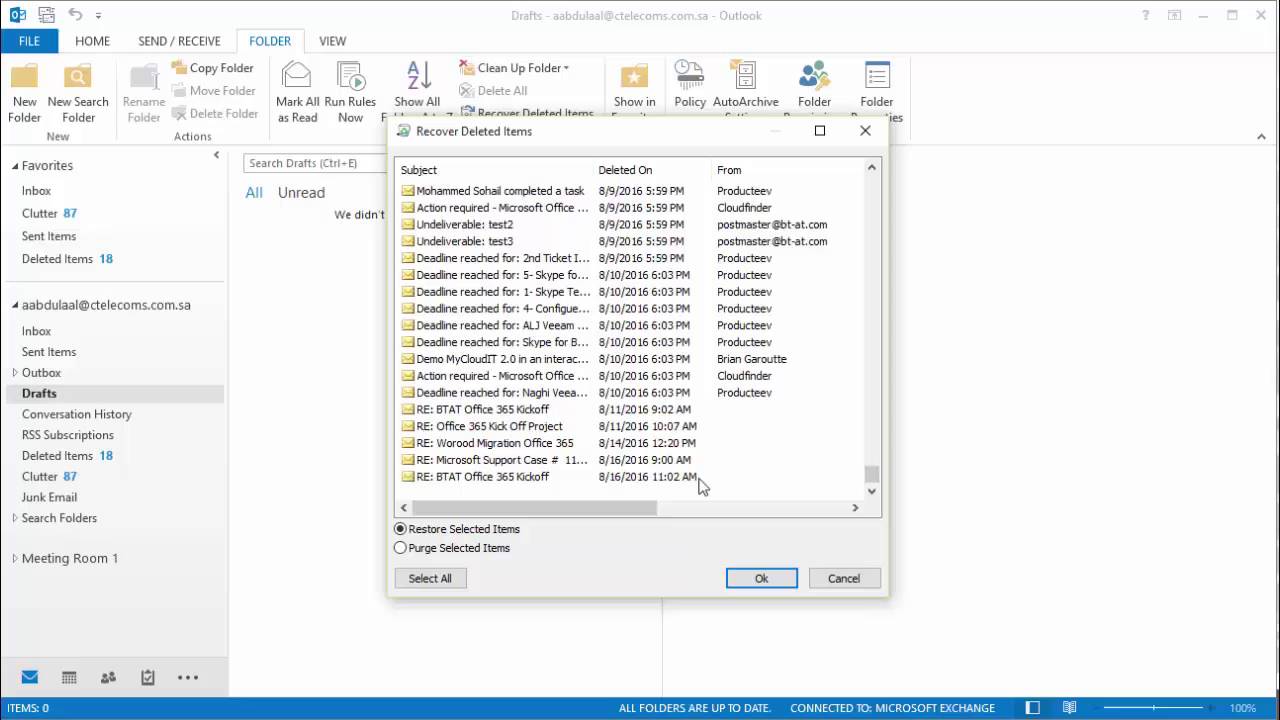Image resolution: width=1280 pixels, height=720 pixels.
Task: Switch to Normal view in the status bar
Action: pyautogui.click(x=1032, y=708)
